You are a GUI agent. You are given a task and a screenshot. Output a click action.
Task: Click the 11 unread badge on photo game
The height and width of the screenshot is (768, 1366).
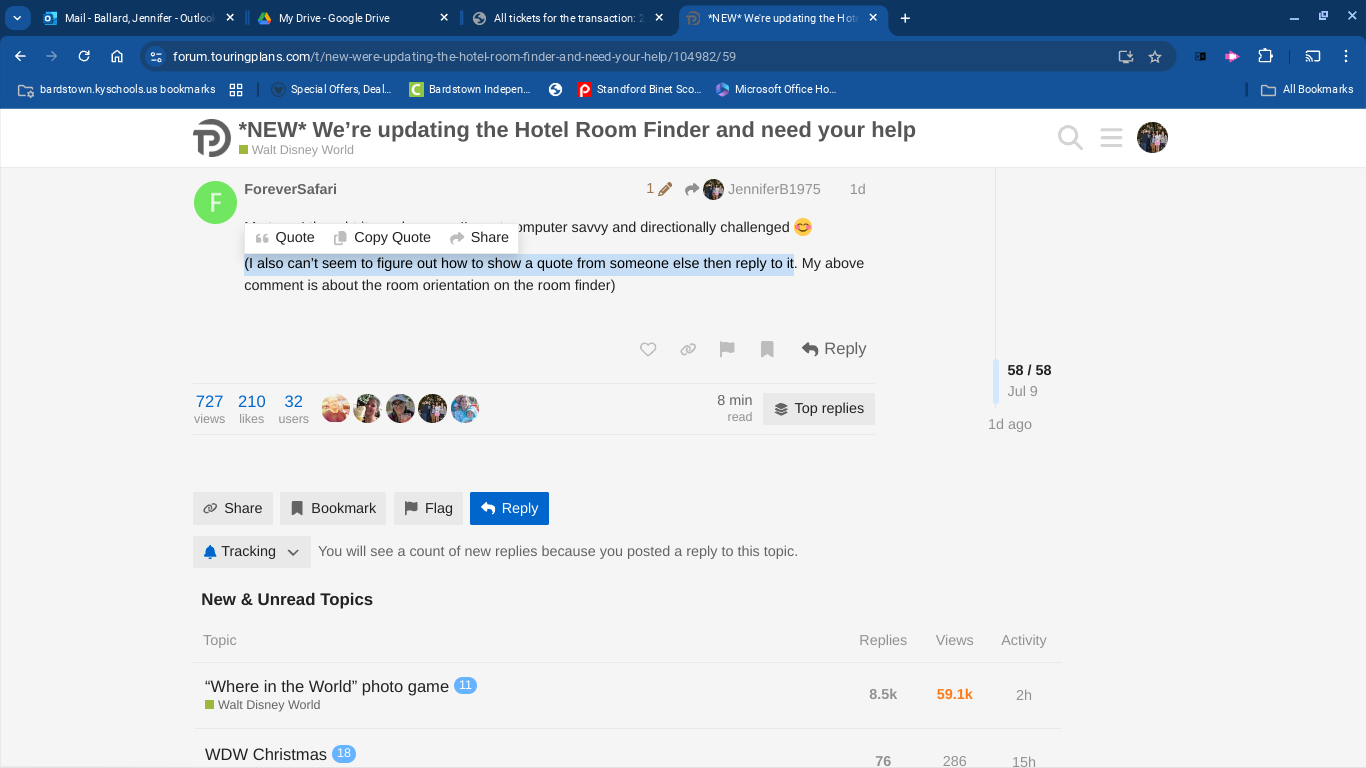click(x=465, y=686)
